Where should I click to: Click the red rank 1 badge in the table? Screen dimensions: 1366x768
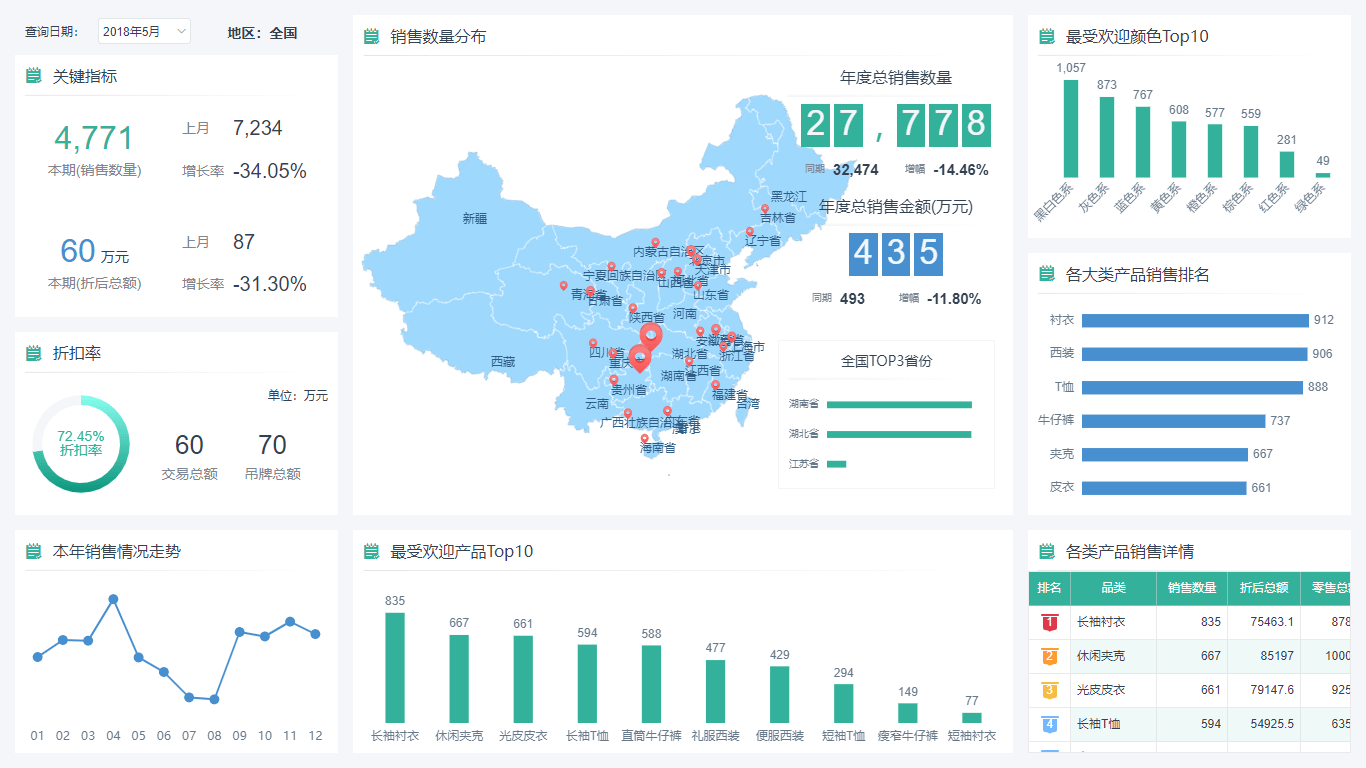(1049, 623)
